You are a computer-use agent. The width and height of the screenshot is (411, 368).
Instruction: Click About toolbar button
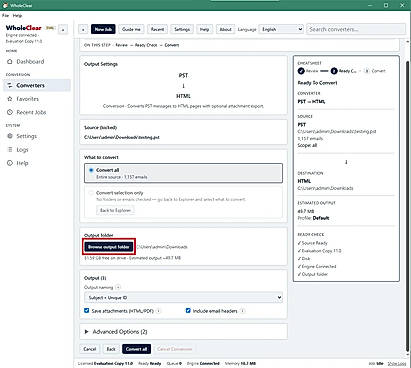click(x=225, y=29)
